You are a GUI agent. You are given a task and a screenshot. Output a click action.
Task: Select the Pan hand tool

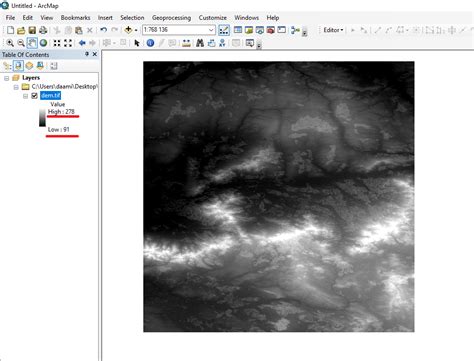click(x=32, y=43)
